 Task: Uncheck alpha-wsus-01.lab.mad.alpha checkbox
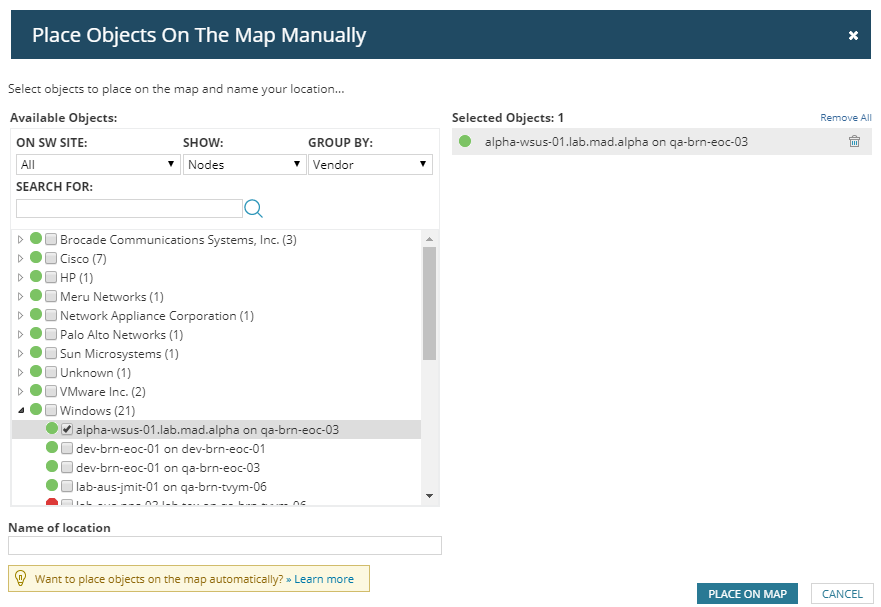tap(67, 430)
